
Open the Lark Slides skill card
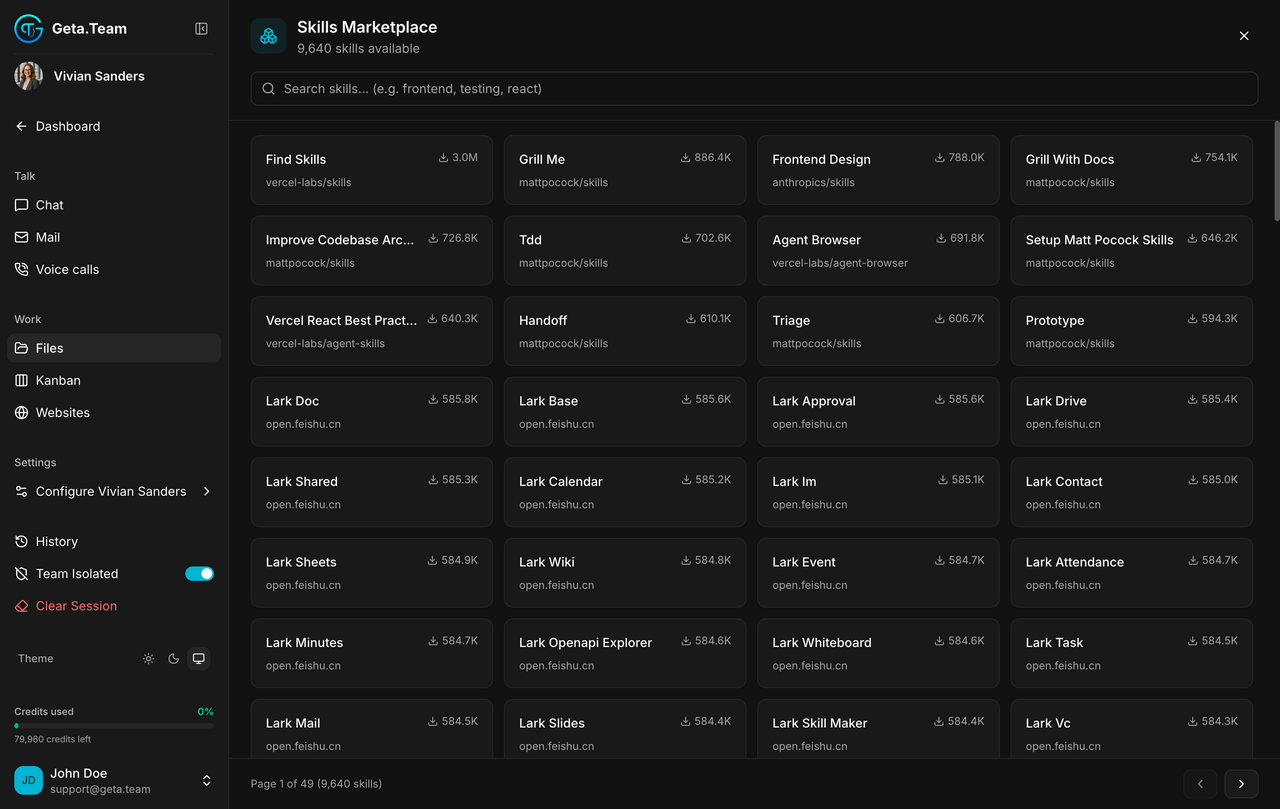625,729
